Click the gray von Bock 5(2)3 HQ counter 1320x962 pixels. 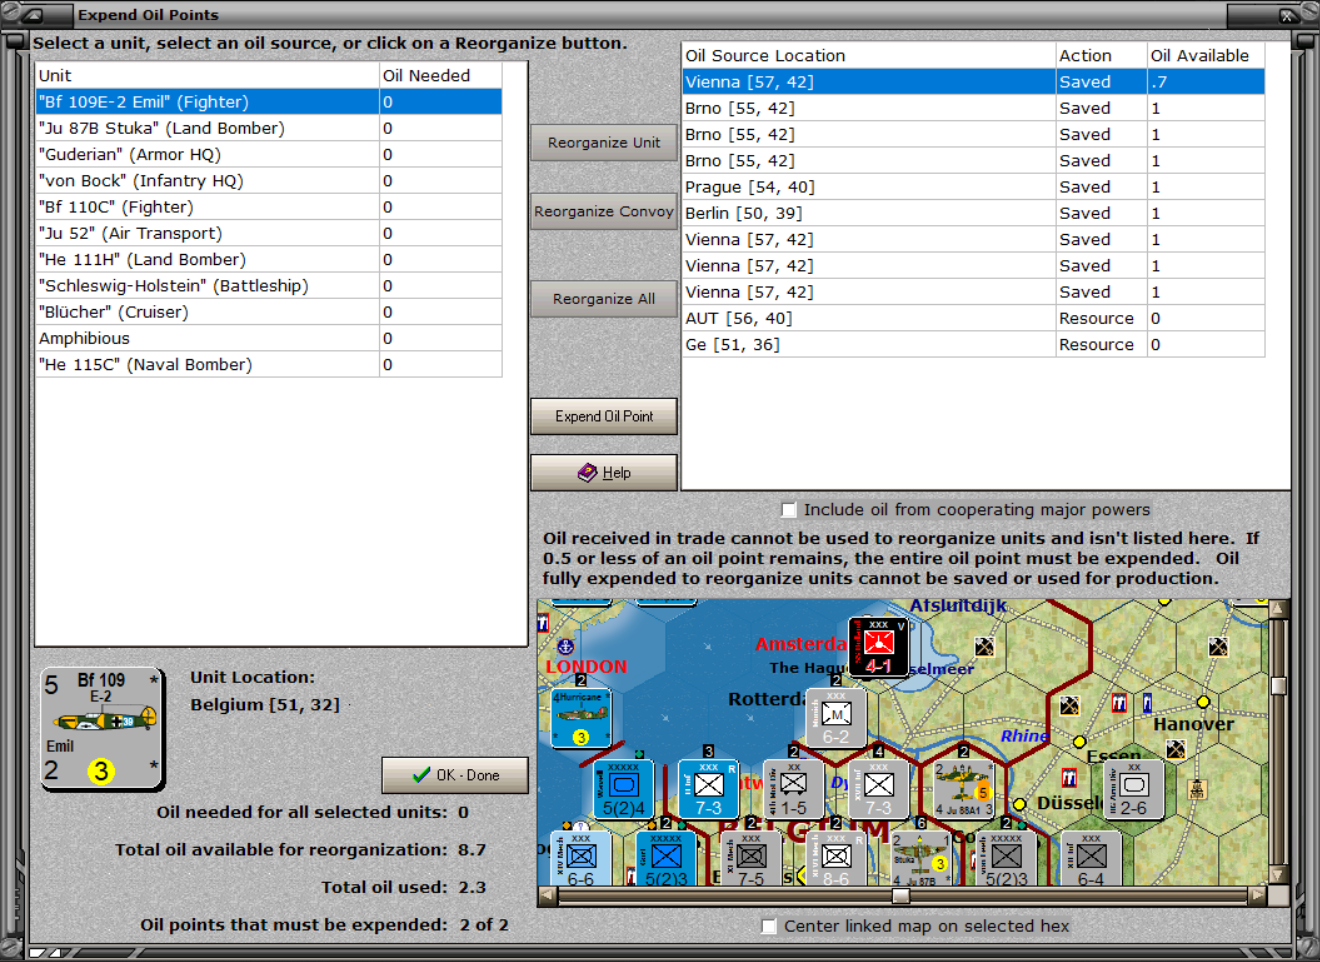pos(1006,859)
